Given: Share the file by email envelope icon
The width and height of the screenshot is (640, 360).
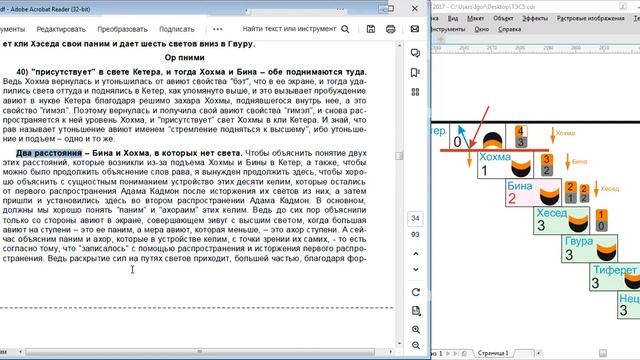Looking at the screenshot, I should (x=415, y=29).
